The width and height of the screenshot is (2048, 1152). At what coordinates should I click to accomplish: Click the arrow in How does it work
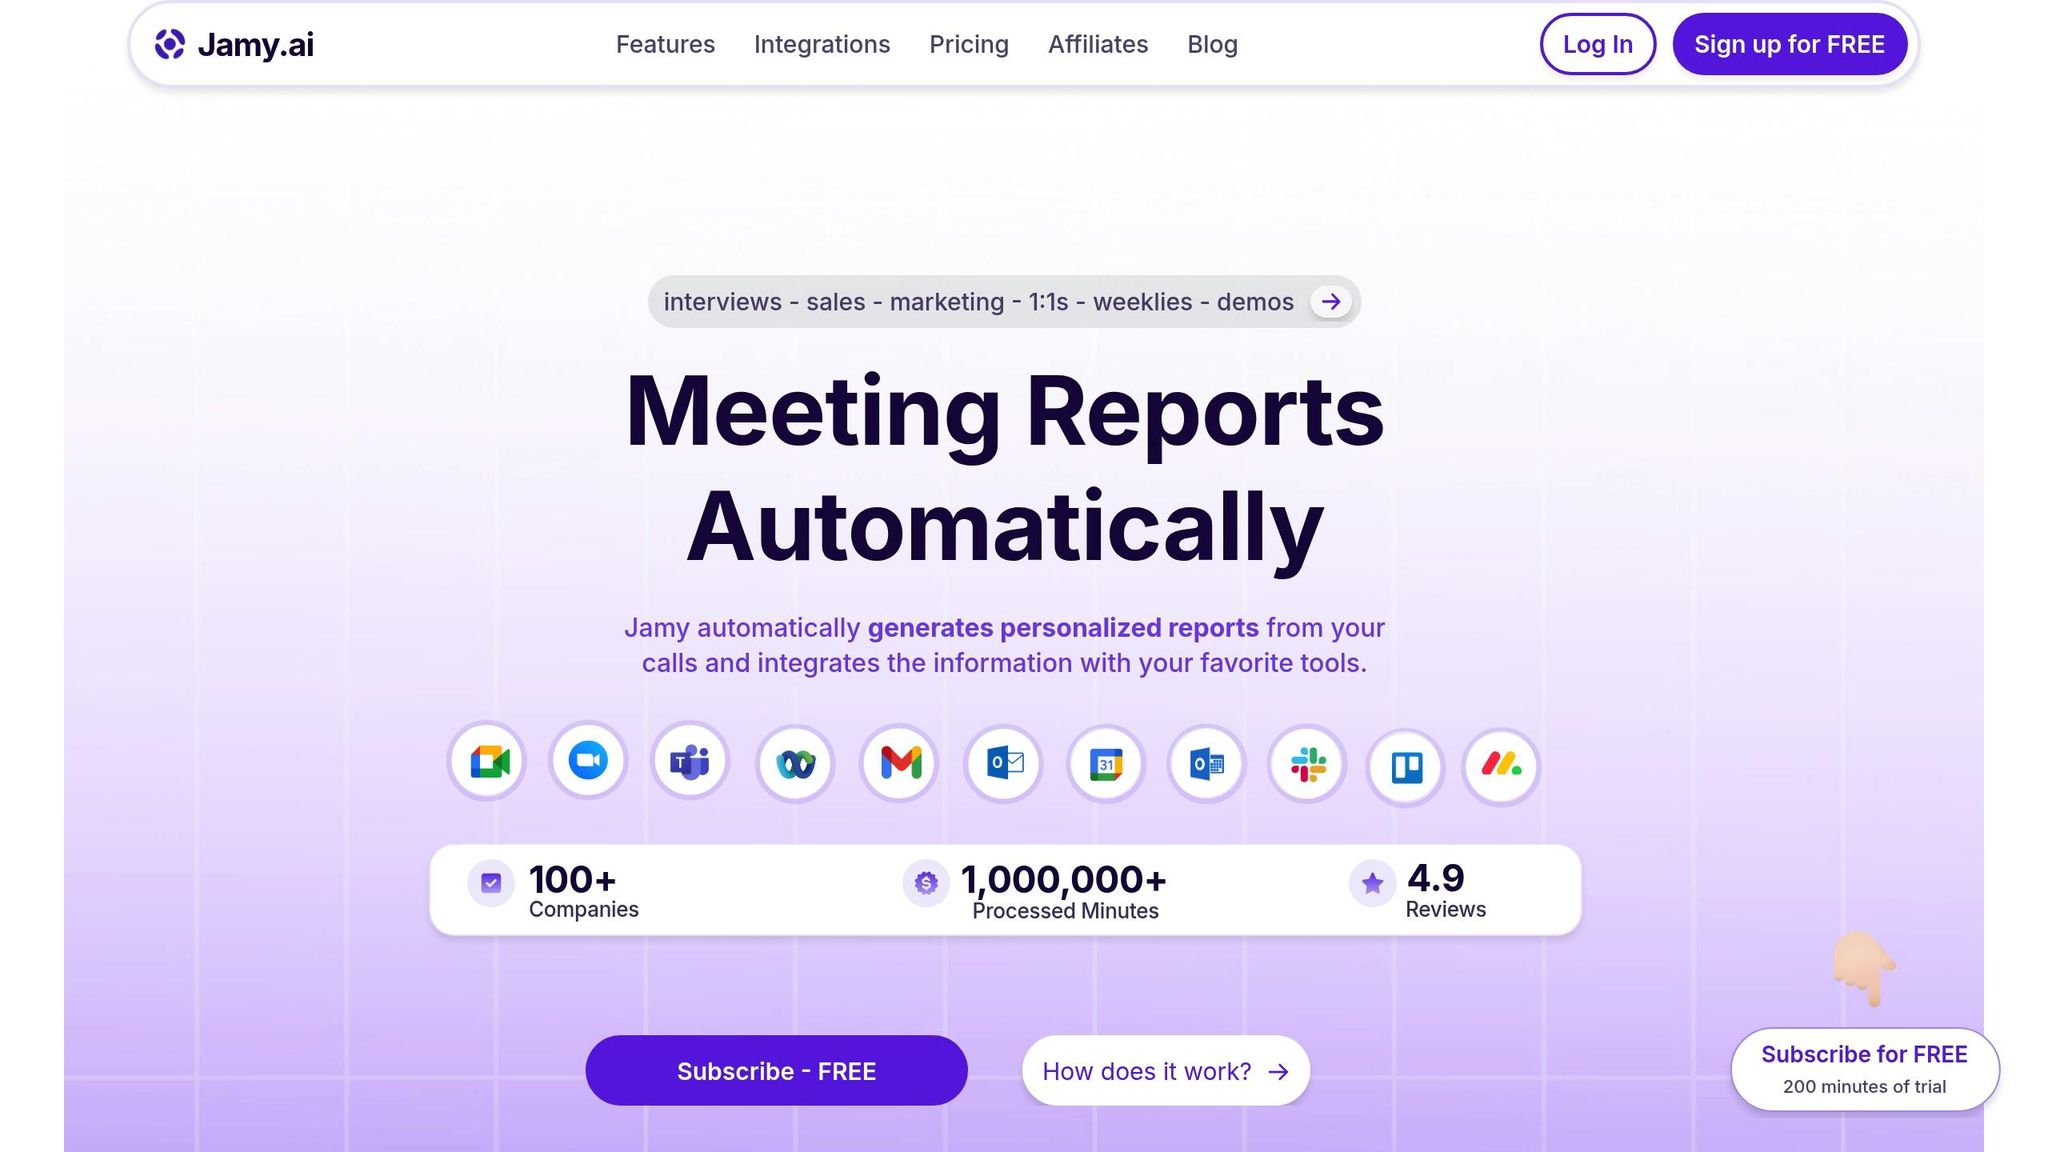[1278, 1072]
